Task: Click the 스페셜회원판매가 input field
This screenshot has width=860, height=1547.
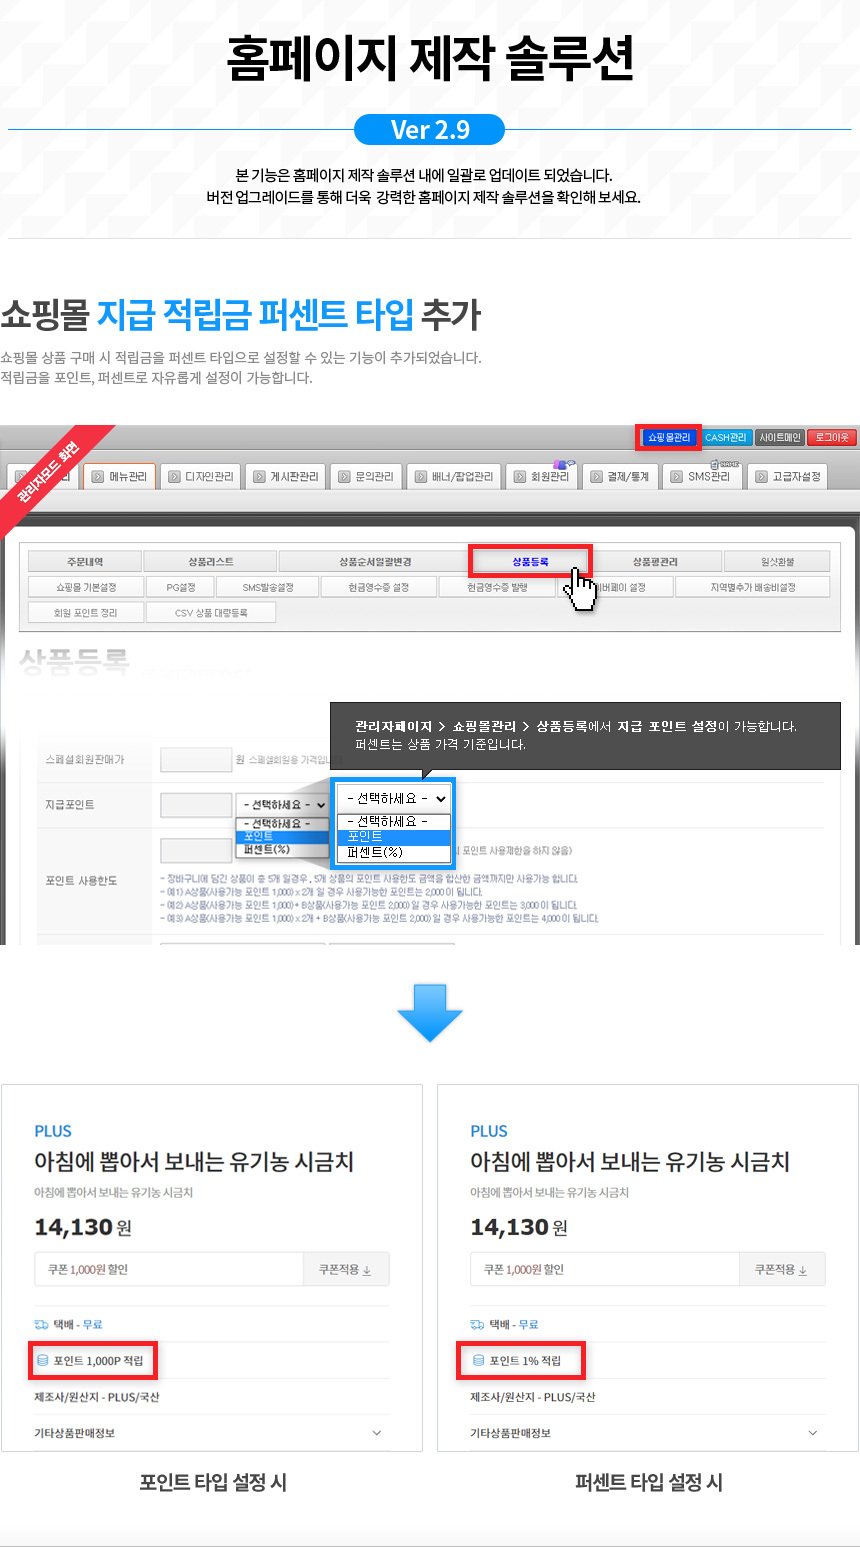Action: (196, 760)
